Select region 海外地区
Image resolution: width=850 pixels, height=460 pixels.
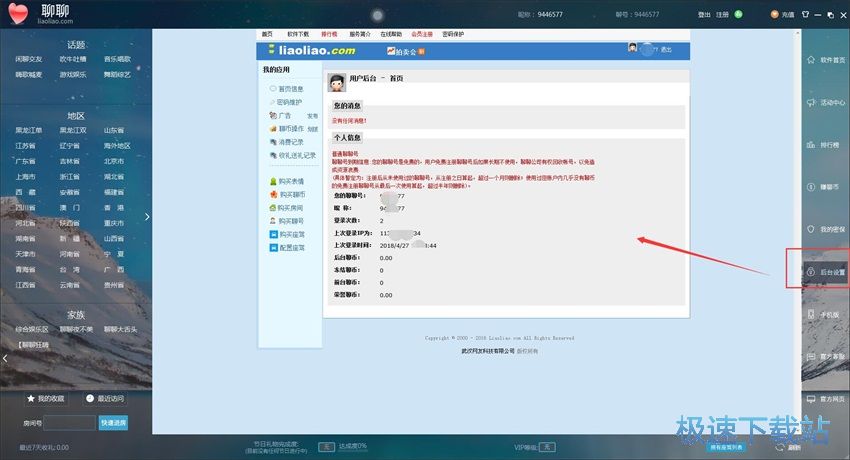click(x=117, y=146)
